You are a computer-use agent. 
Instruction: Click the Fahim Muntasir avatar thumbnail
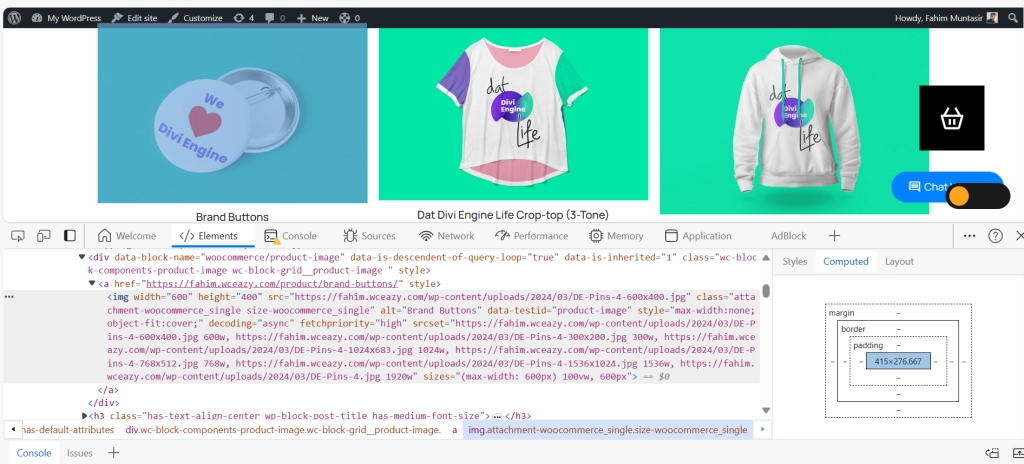point(993,18)
